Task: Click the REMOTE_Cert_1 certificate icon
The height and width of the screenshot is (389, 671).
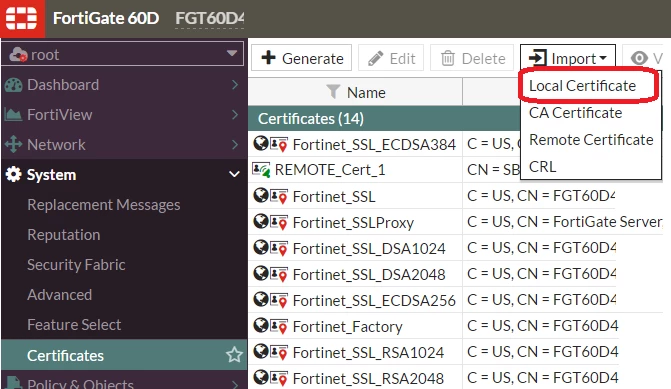Action: (261, 169)
